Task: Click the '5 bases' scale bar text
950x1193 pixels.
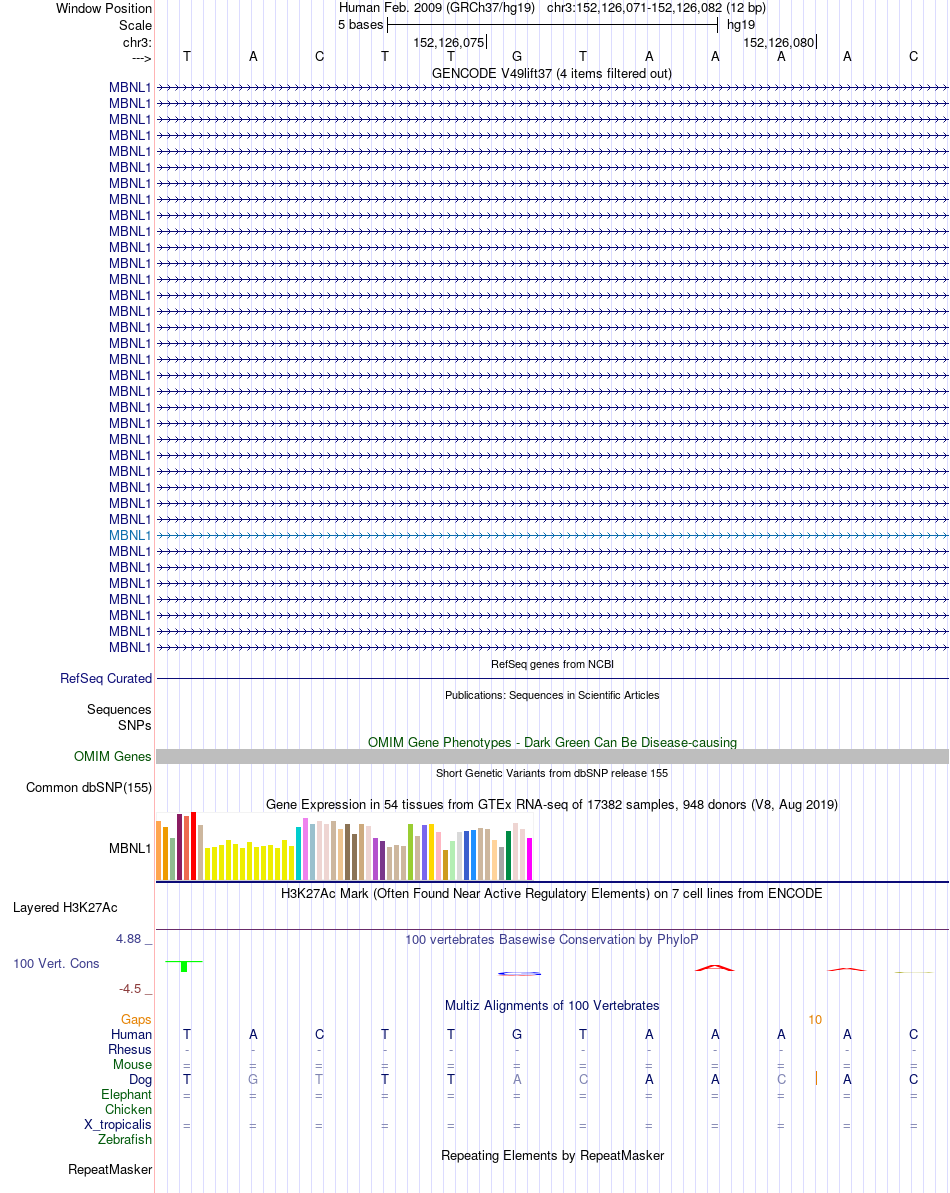Action: tap(361, 25)
